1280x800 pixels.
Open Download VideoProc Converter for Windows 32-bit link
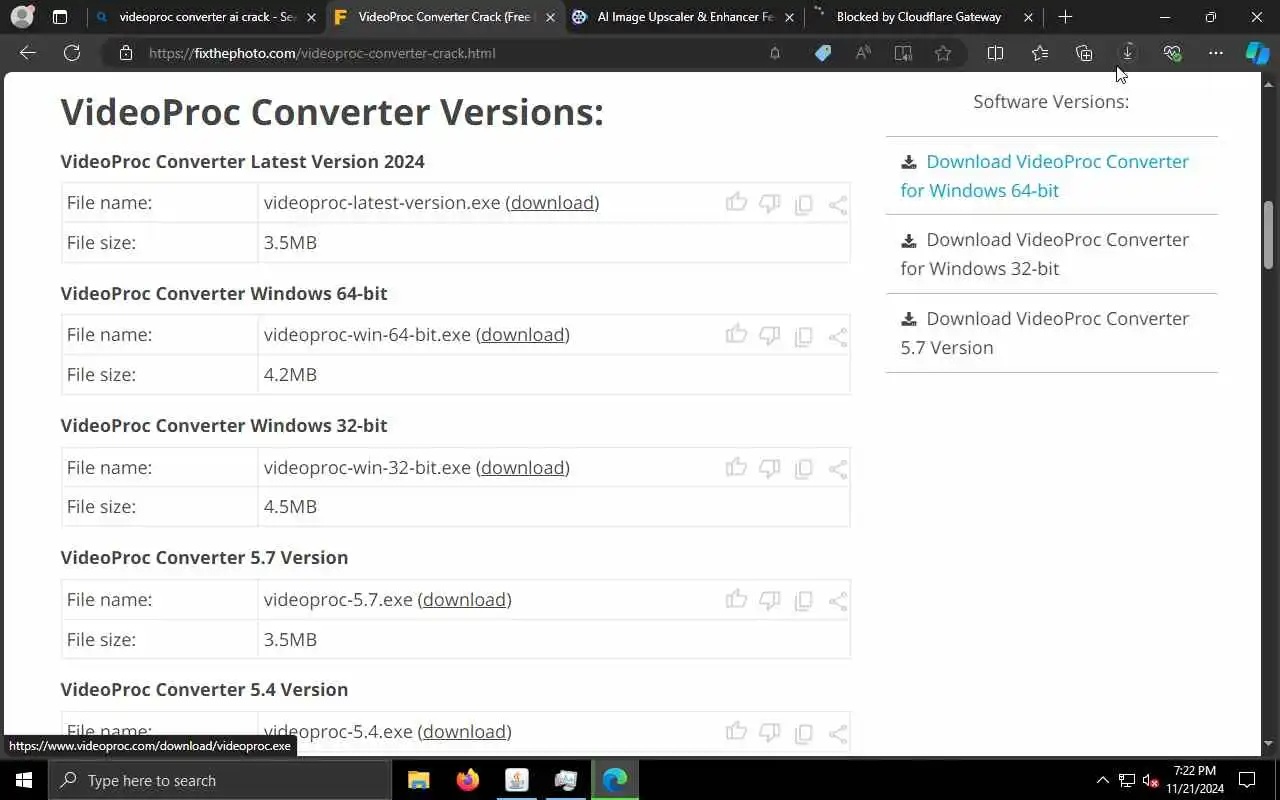(x=1045, y=254)
